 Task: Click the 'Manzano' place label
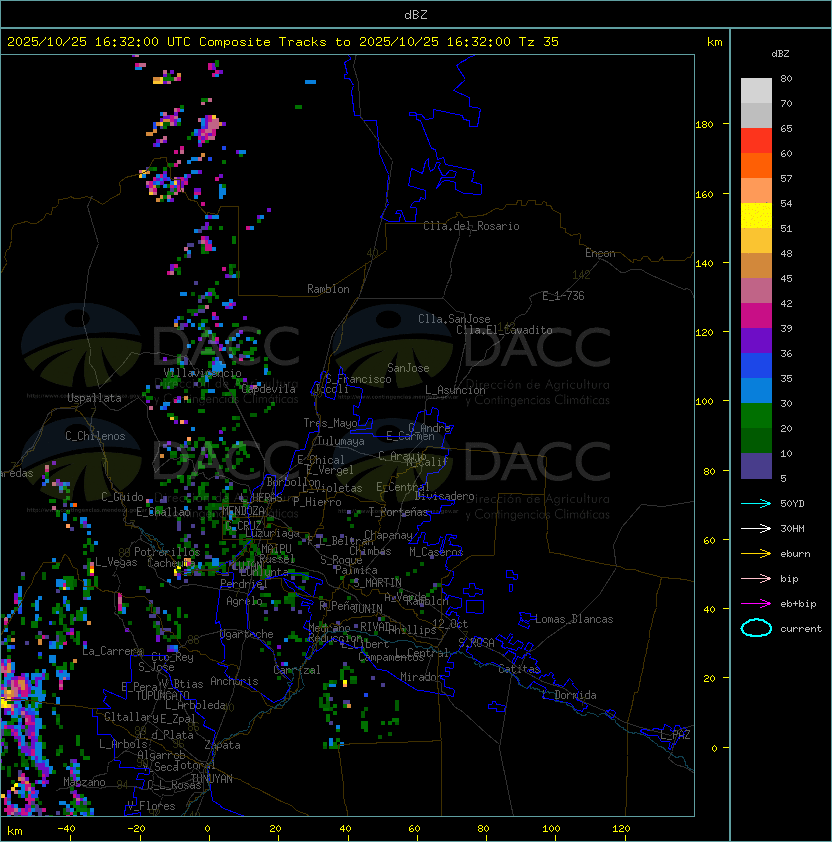84,782
